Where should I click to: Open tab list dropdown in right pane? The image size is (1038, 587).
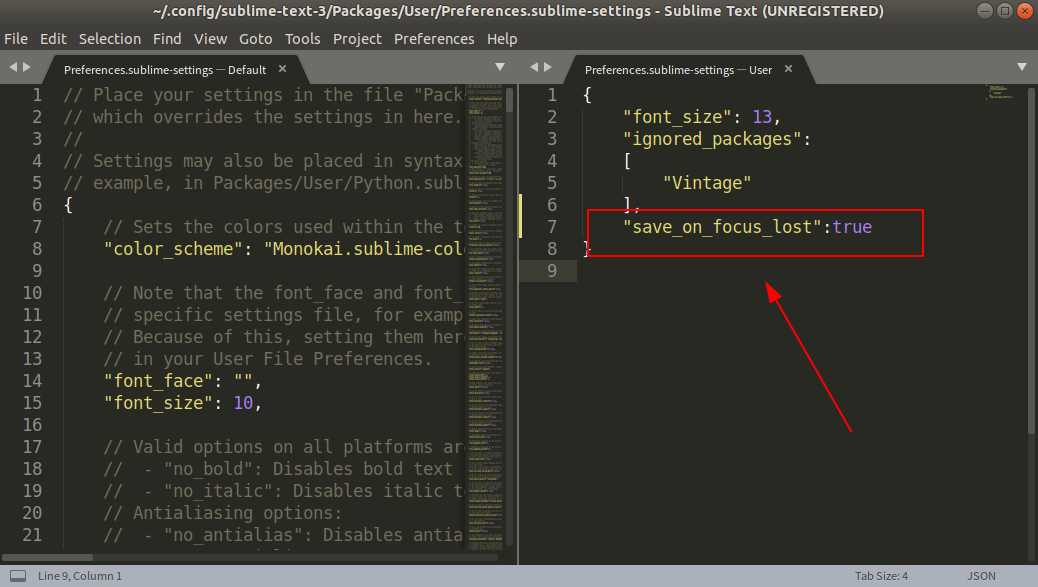pos(1022,67)
